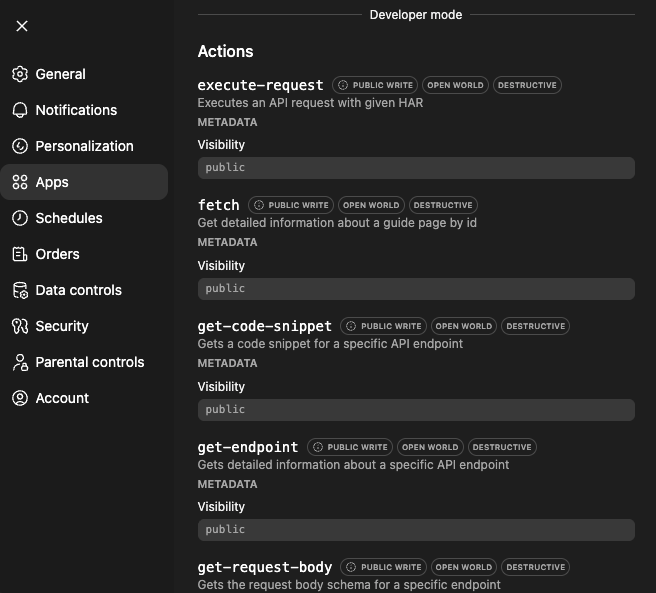
Task: Click the get-endpoint action name
Action: point(248,447)
